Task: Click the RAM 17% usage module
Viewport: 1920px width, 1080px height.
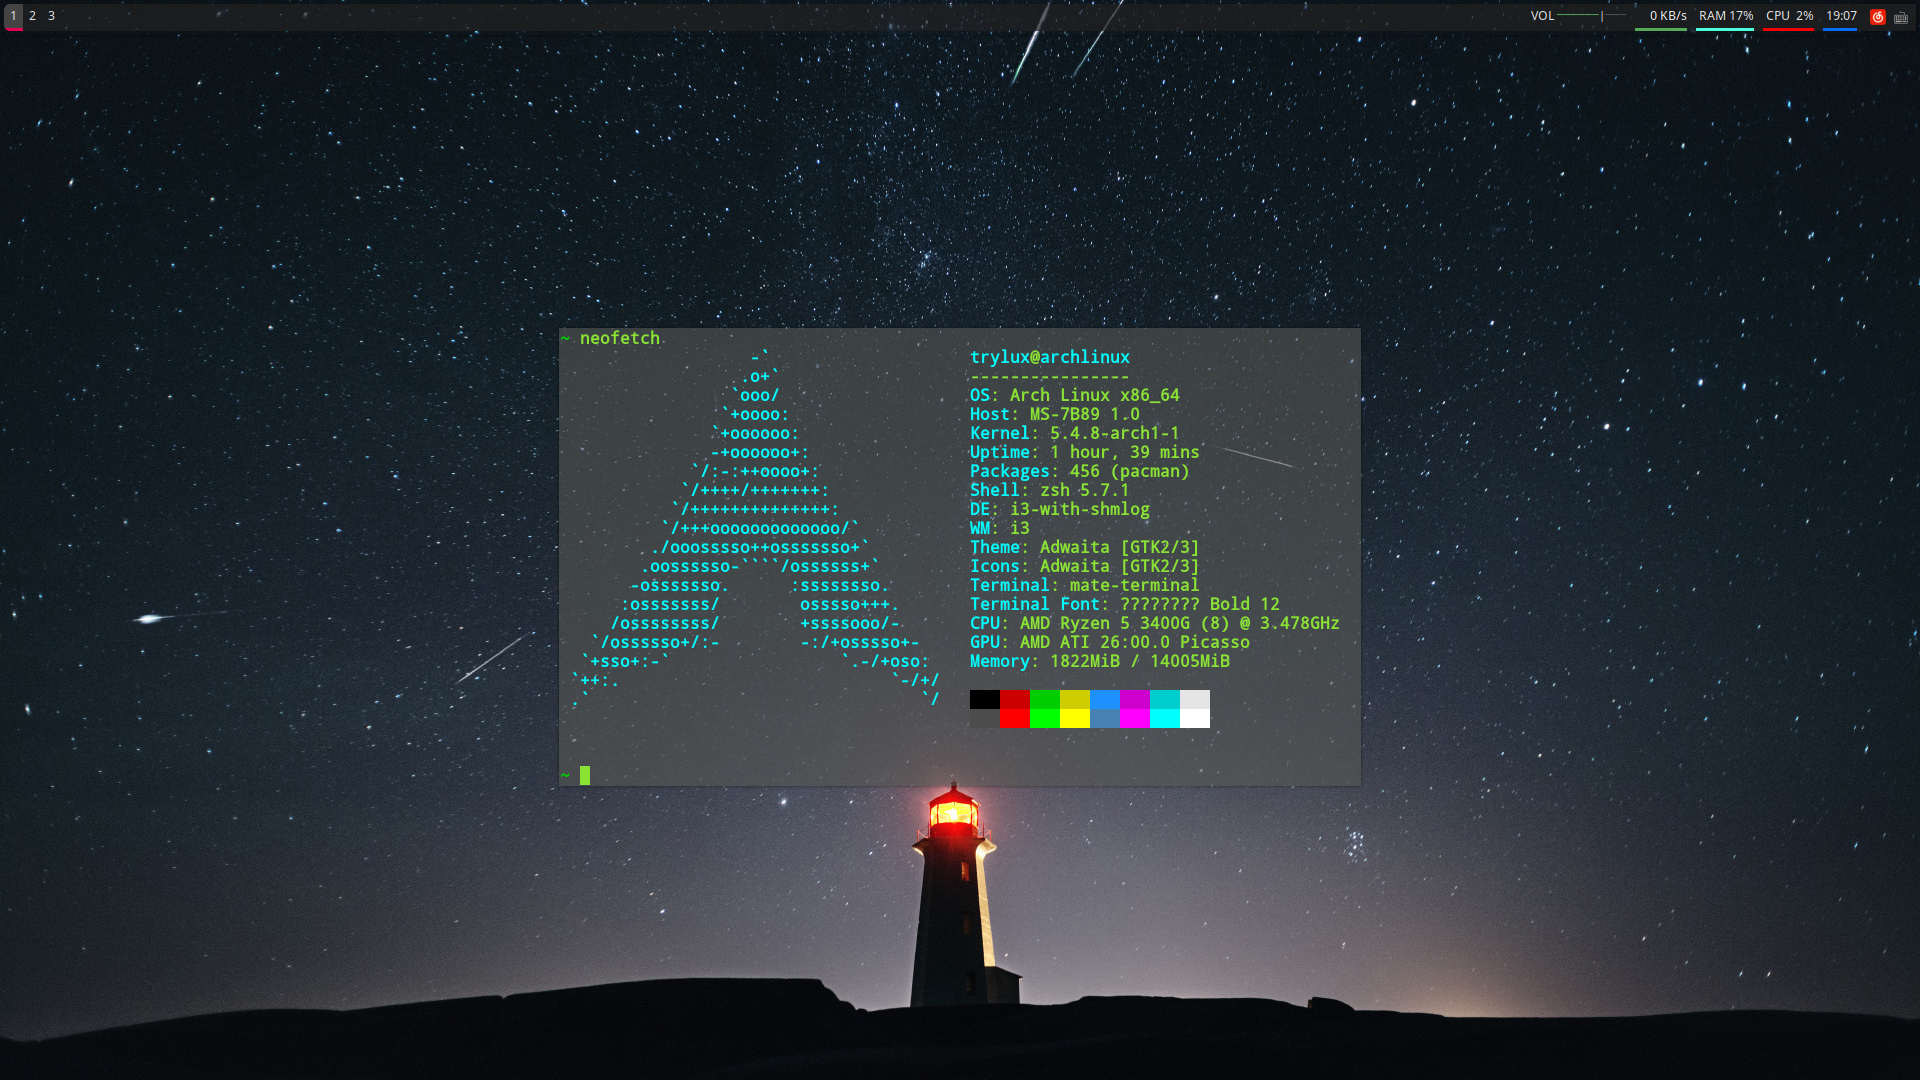Action: pos(1725,16)
